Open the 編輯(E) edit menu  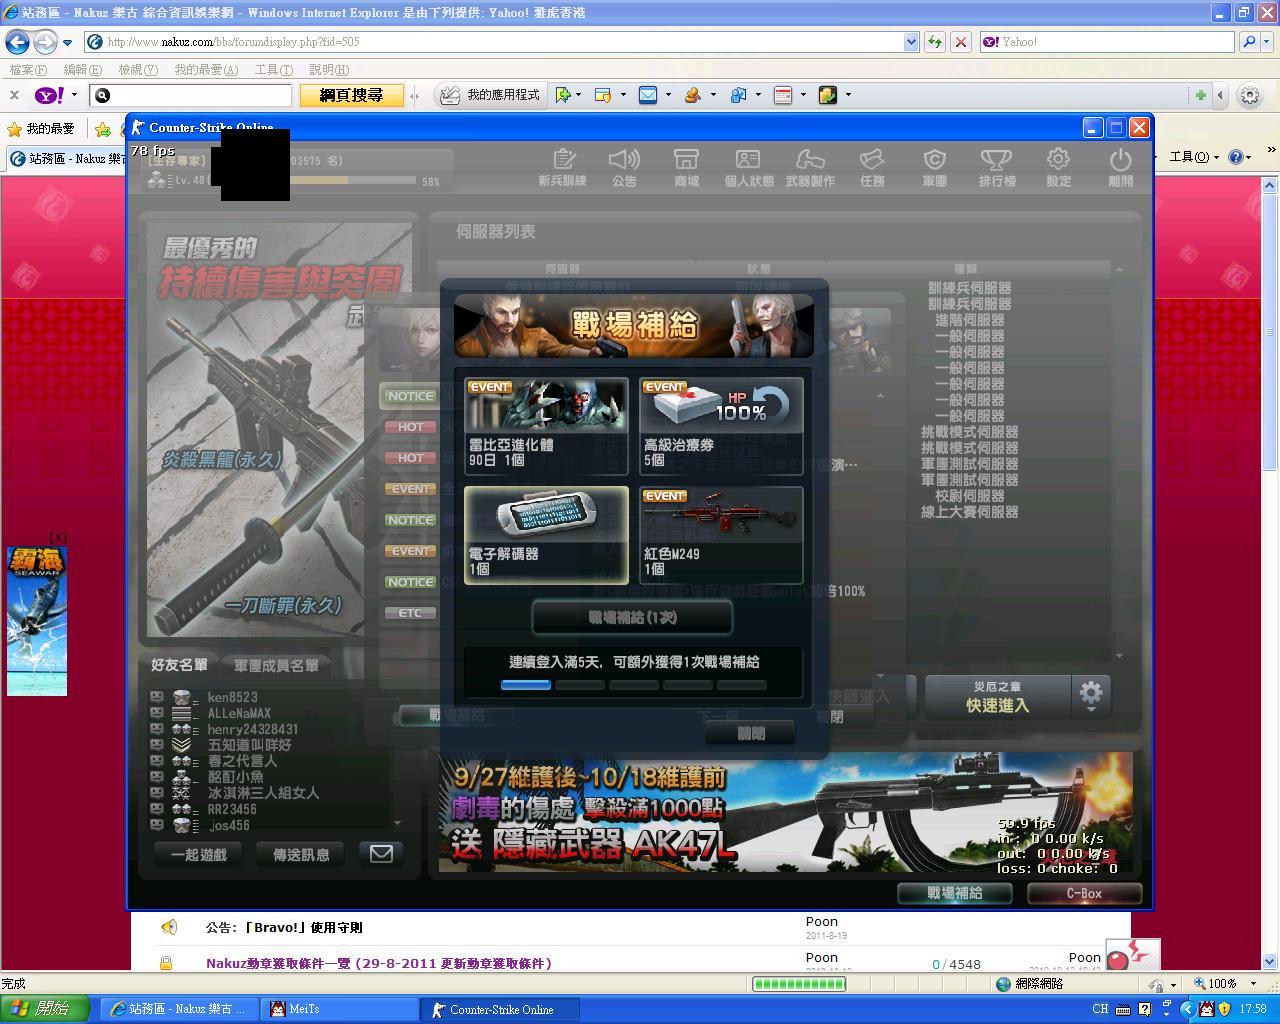[x=82, y=70]
